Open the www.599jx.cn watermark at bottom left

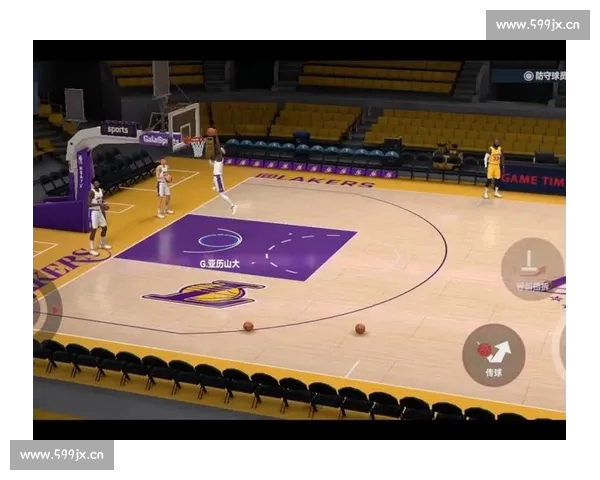[62, 455]
